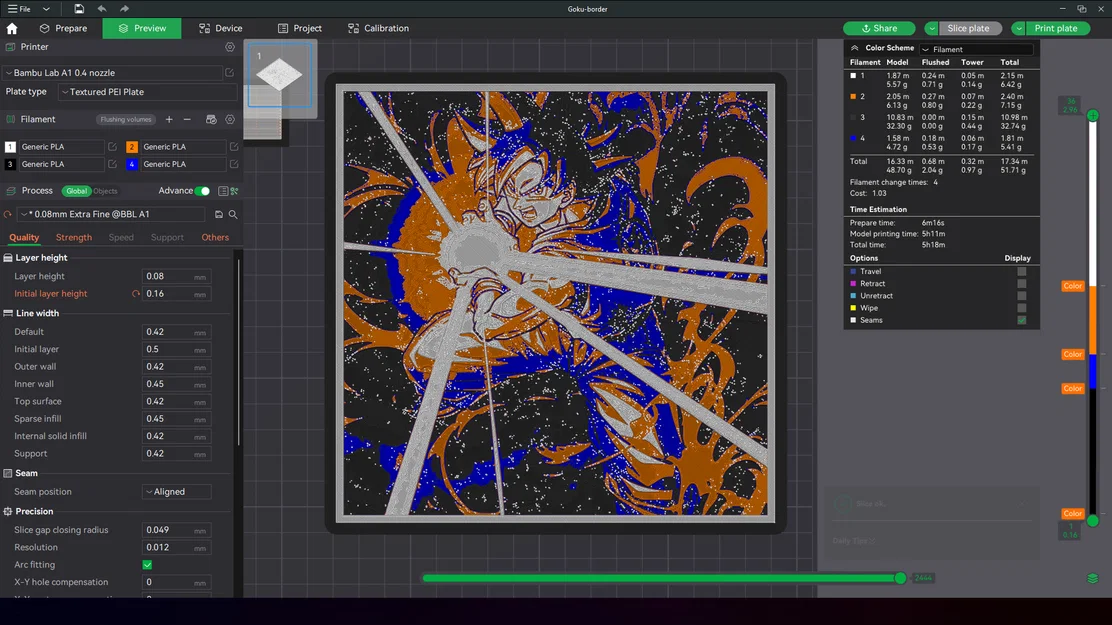
Task: Click the compare presets icon
Action: 235,191
